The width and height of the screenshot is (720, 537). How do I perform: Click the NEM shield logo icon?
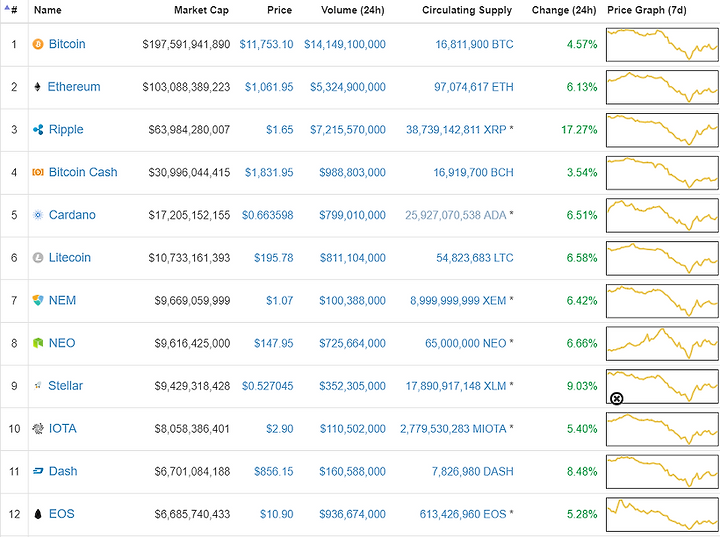38,300
